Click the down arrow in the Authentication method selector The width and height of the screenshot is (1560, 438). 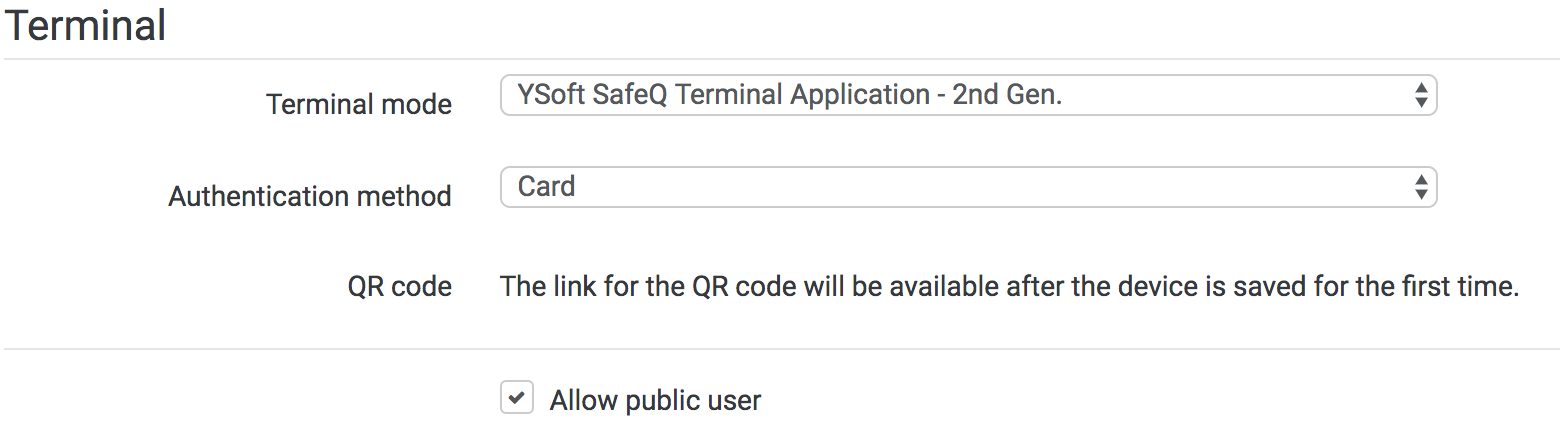[x=1420, y=194]
